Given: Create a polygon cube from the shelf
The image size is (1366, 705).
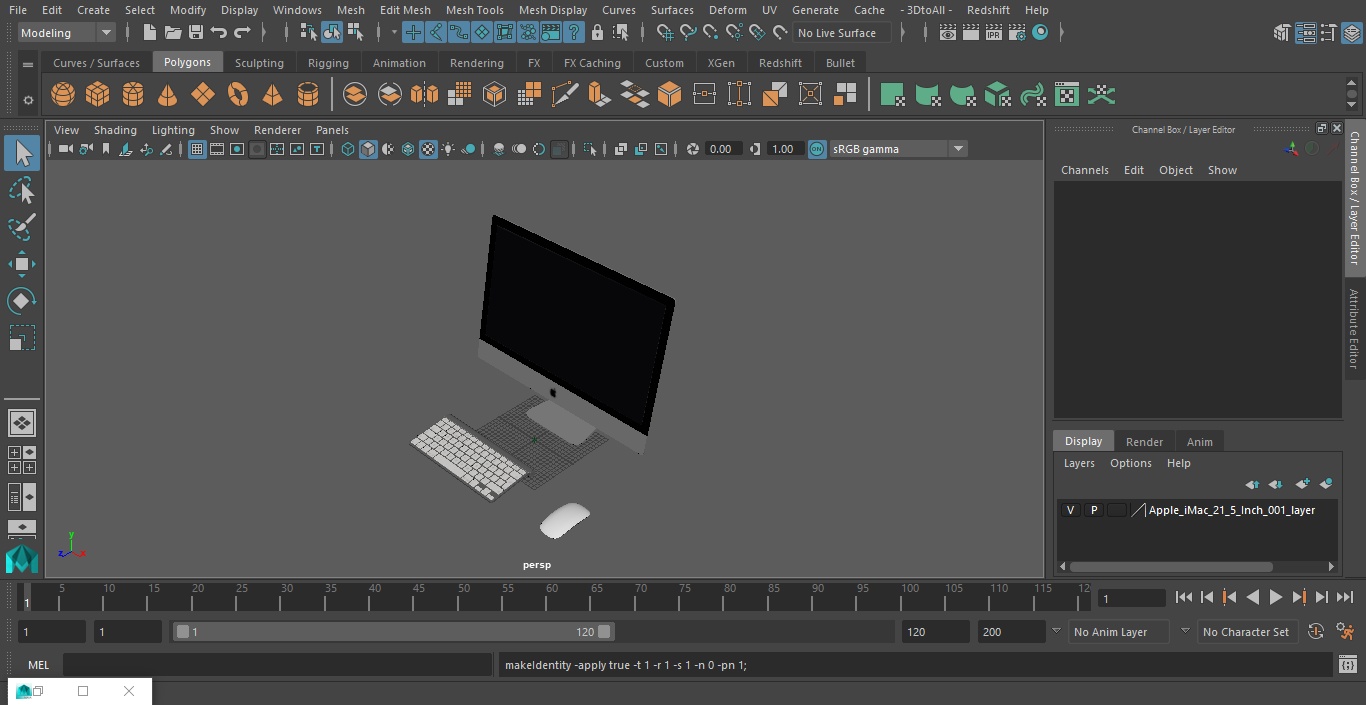Looking at the screenshot, I should (98, 95).
